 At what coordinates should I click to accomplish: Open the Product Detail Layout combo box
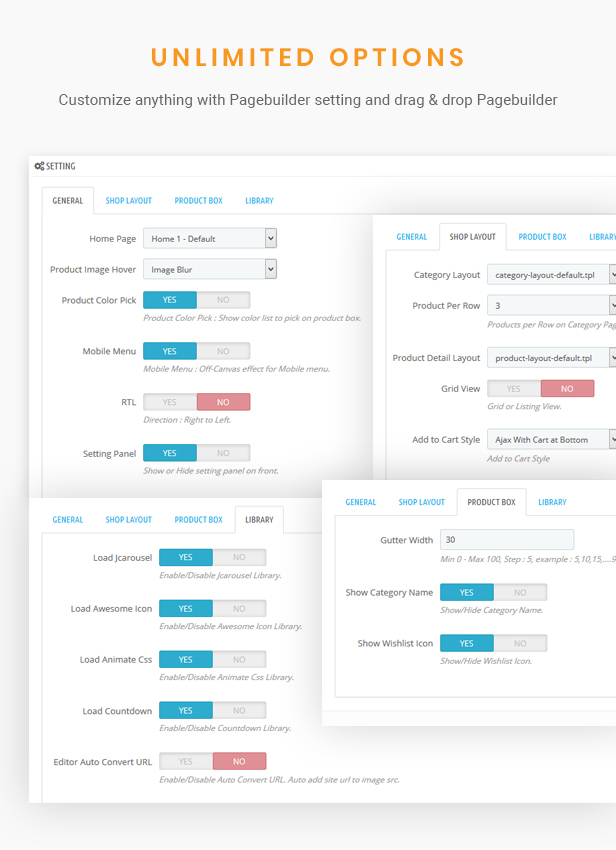pos(551,358)
